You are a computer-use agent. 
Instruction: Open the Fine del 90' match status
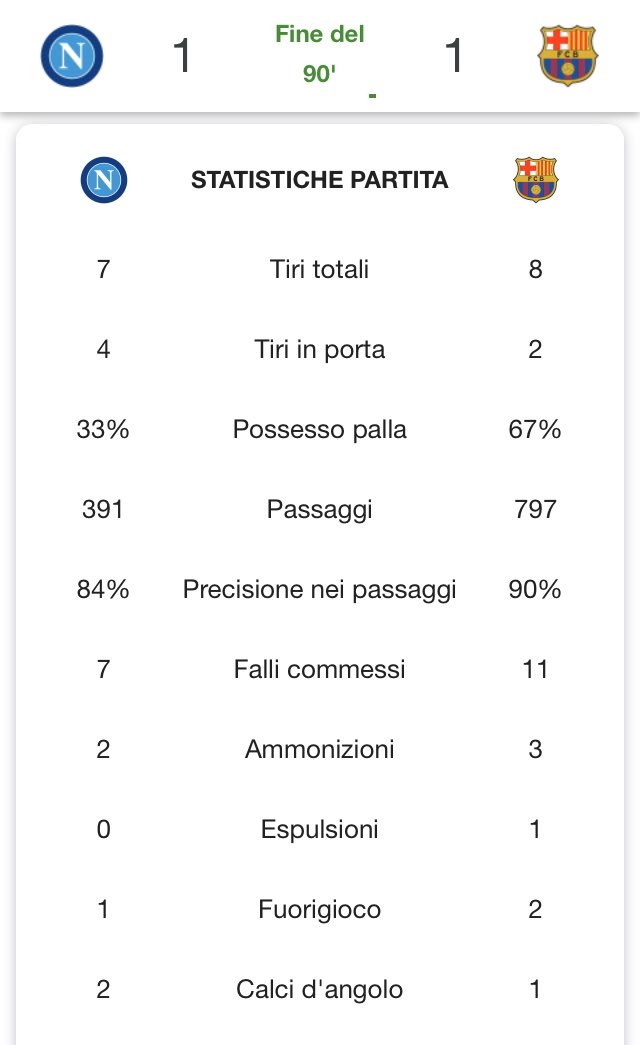click(320, 54)
